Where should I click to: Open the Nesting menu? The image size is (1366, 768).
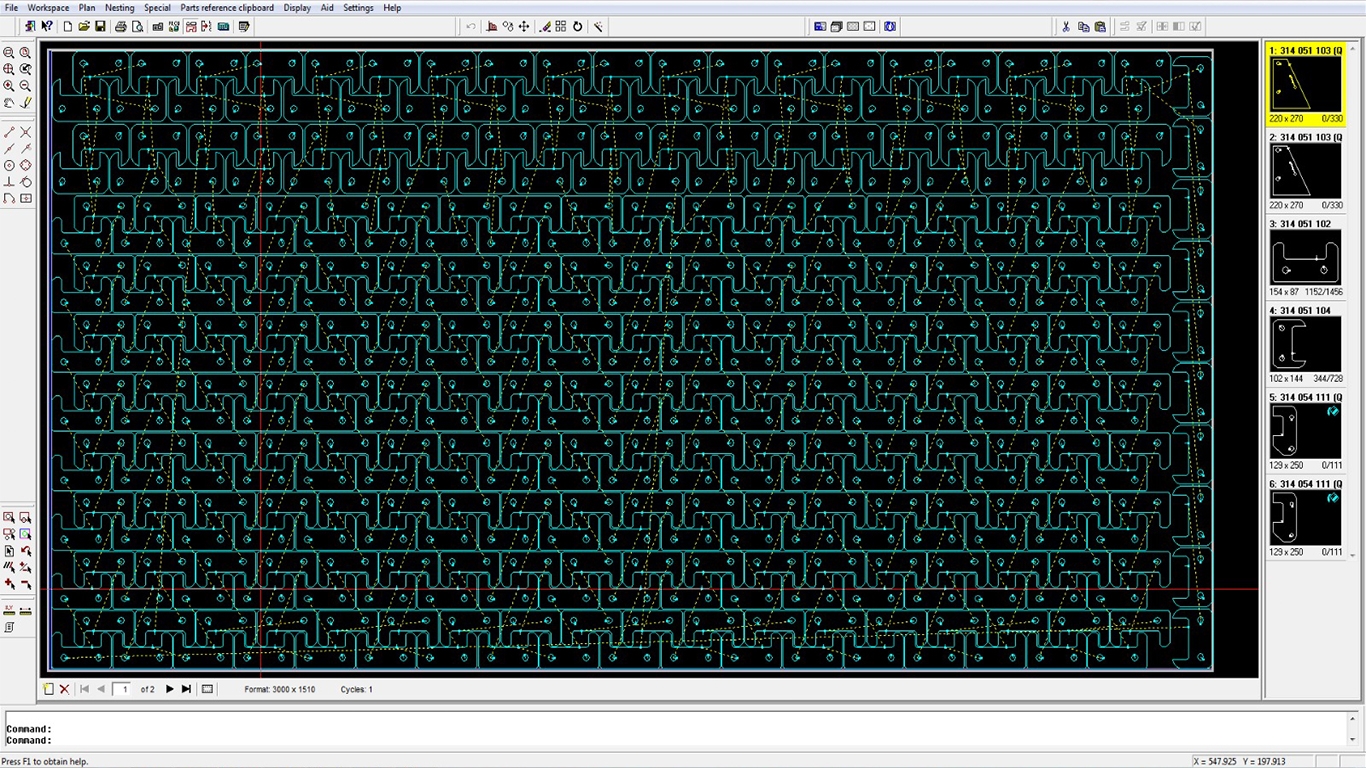tap(119, 8)
